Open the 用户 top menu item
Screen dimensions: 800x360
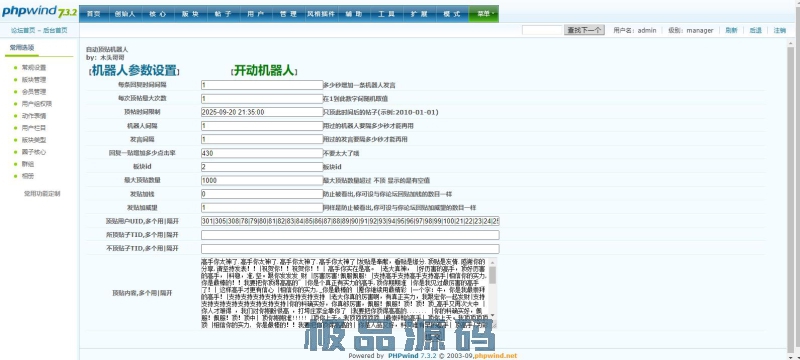(x=255, y=14)
